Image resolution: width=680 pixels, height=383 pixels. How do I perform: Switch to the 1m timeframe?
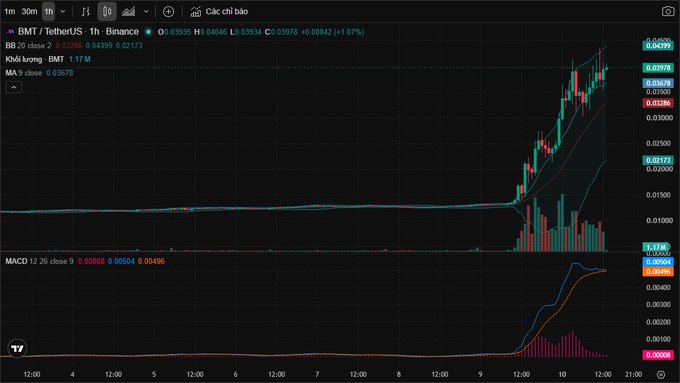point(9,12)
